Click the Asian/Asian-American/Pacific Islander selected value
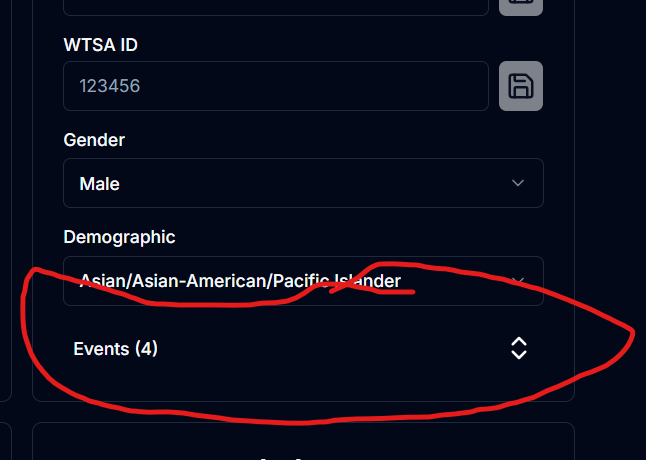The width and height of the screenshot is (646, 460). coord(240,281)
